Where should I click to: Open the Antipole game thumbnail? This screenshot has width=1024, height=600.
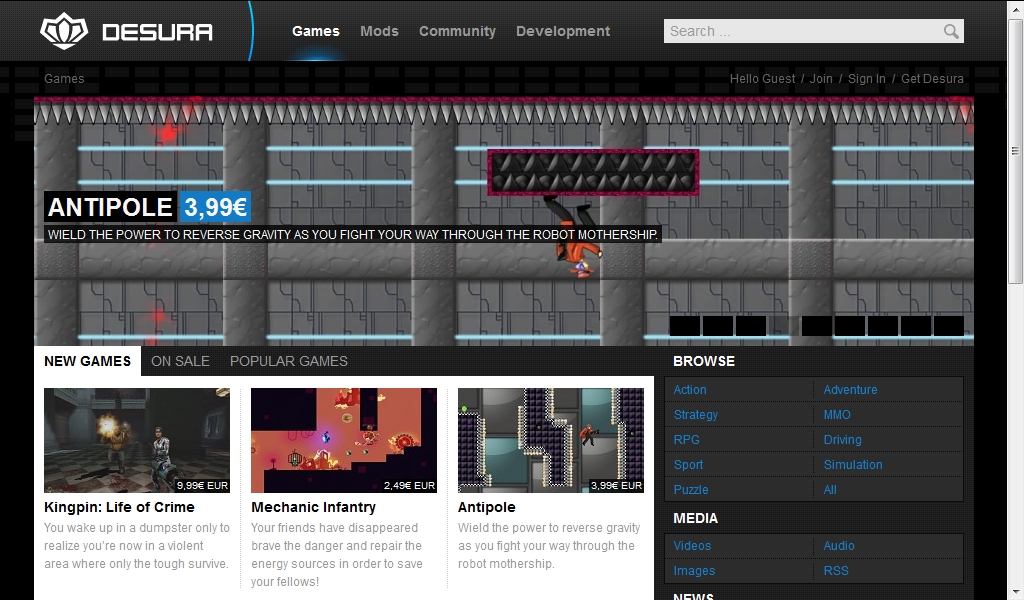(x=551, y=440)
